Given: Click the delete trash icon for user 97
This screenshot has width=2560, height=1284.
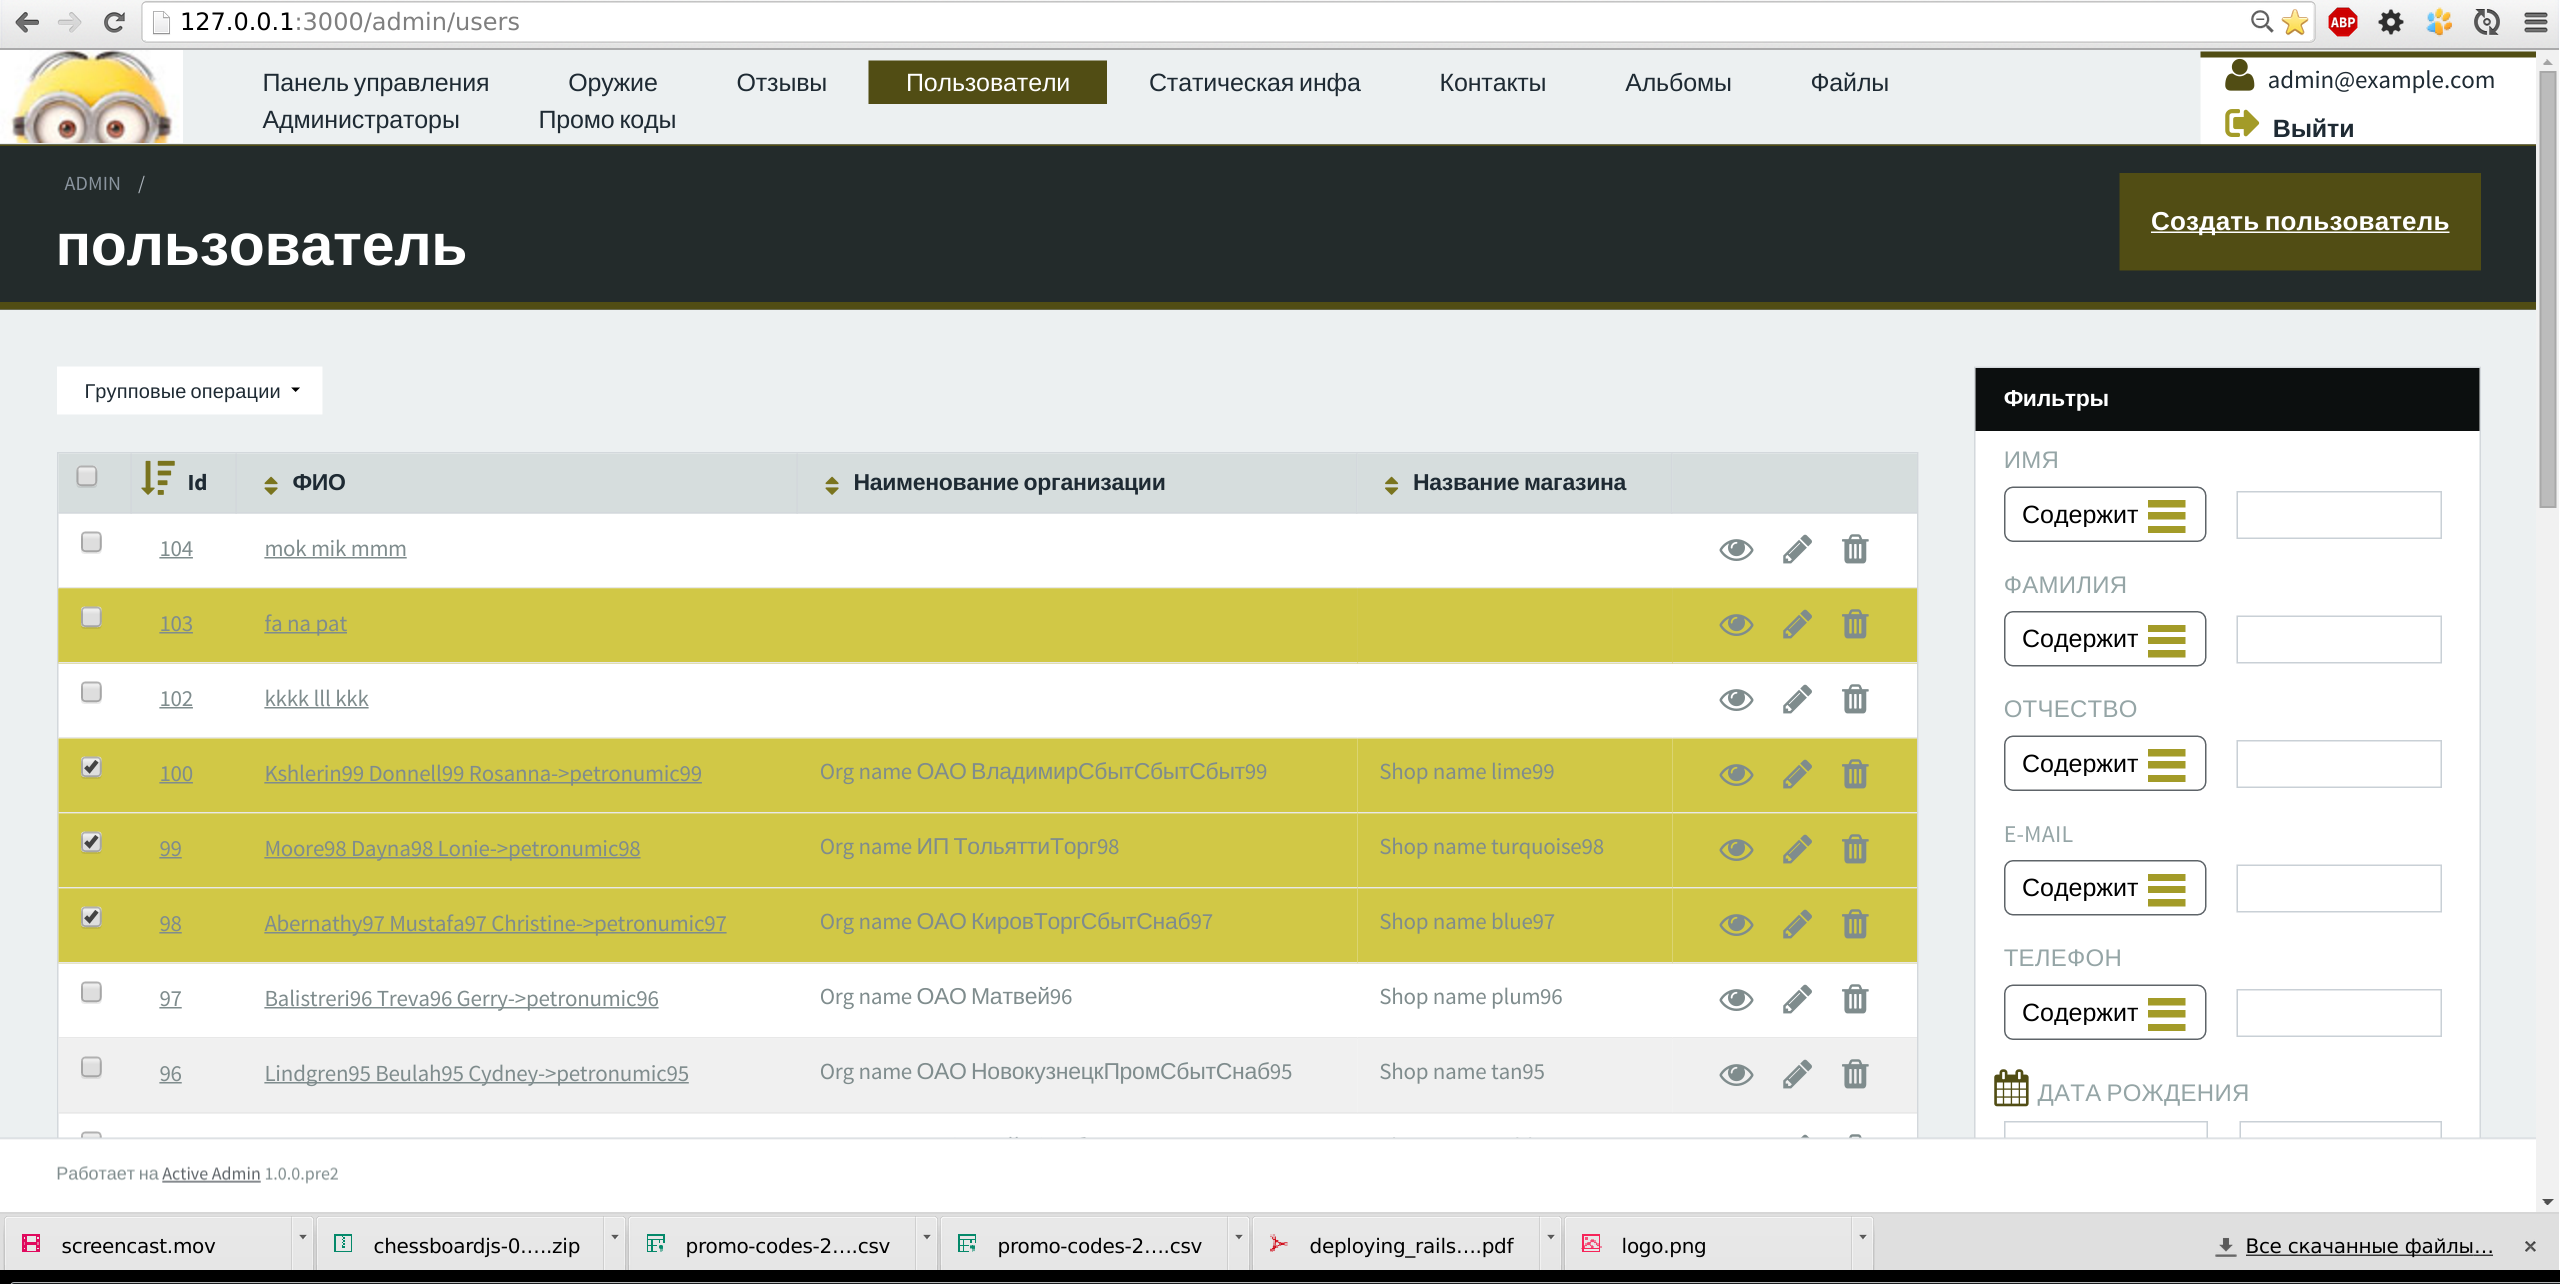Looking at the screenshot, I should pyautogui.click(x=1855, y=998).
